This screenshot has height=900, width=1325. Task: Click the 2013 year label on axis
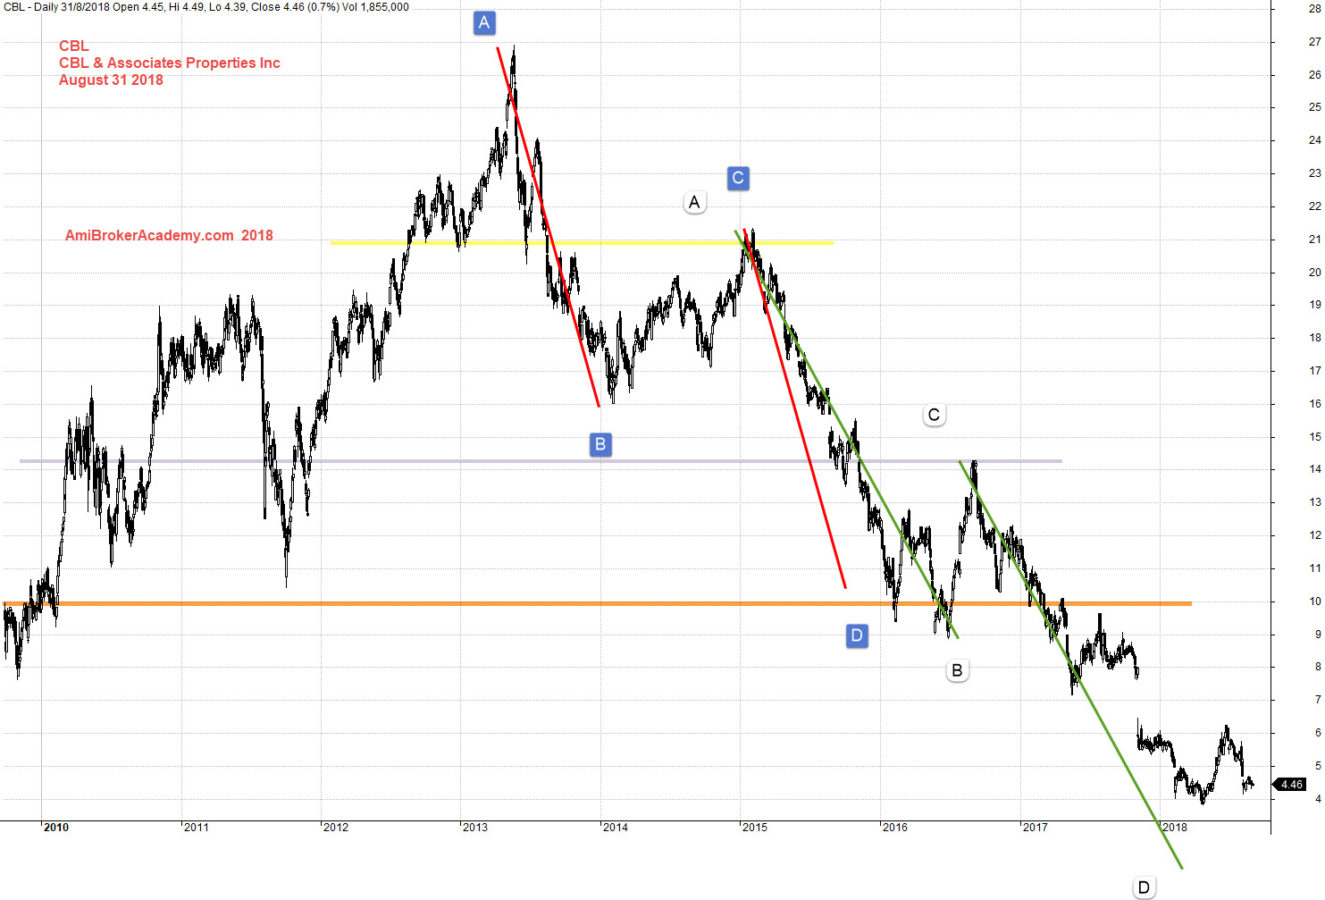(475, 827)
